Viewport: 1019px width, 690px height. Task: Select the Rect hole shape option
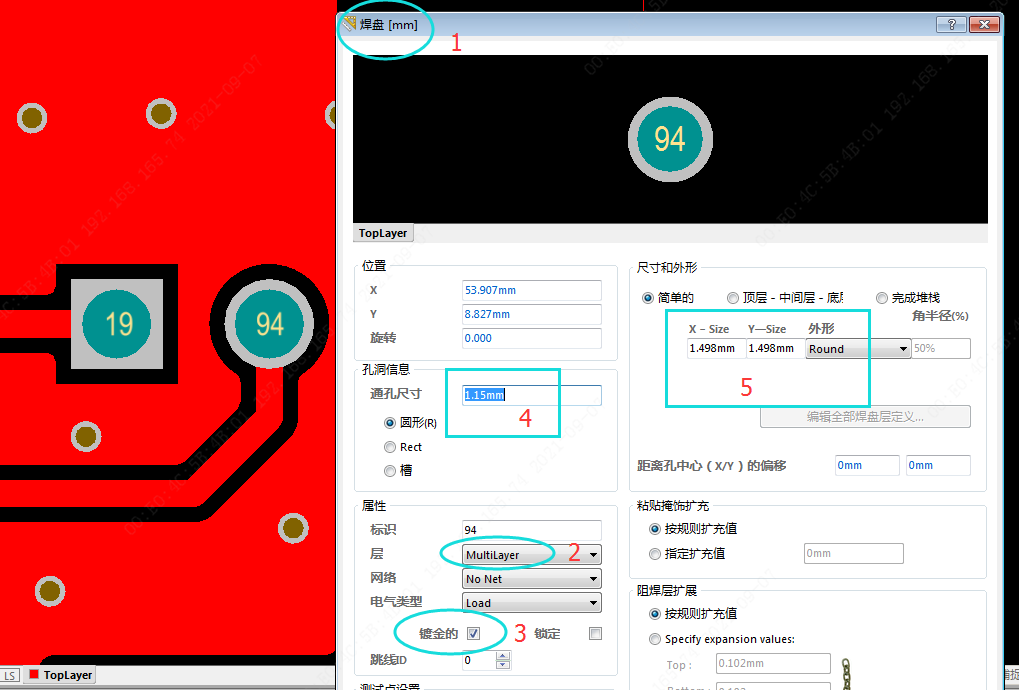[x=391, y=447]
